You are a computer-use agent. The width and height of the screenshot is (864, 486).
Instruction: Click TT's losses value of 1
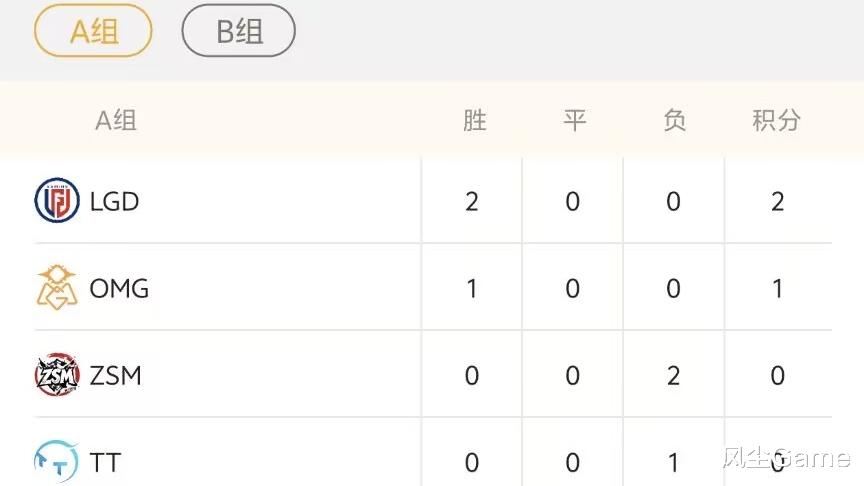coord(674,463)
